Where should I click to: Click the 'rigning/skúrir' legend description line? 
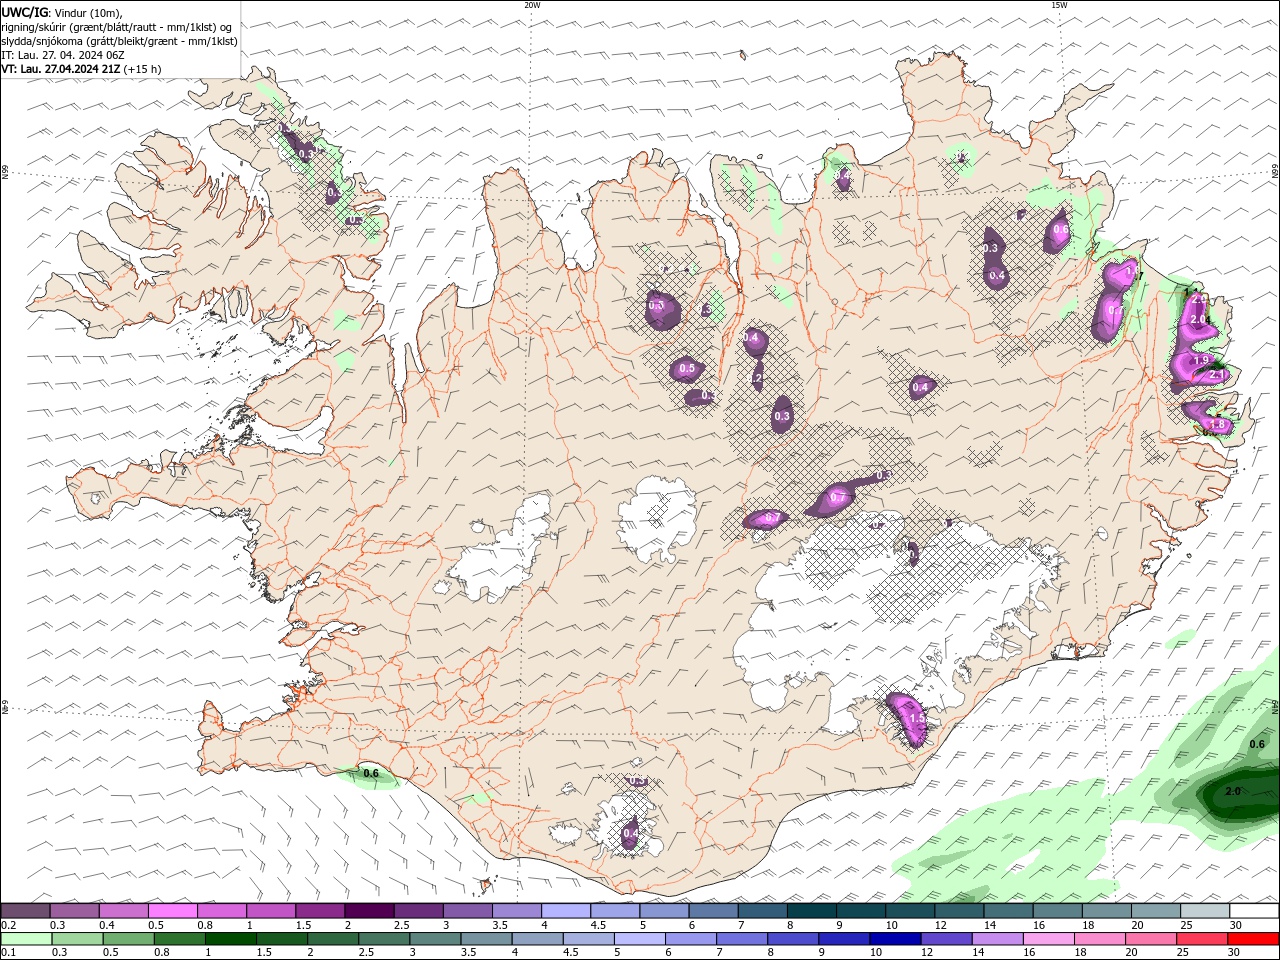click(x=117, y=27)
